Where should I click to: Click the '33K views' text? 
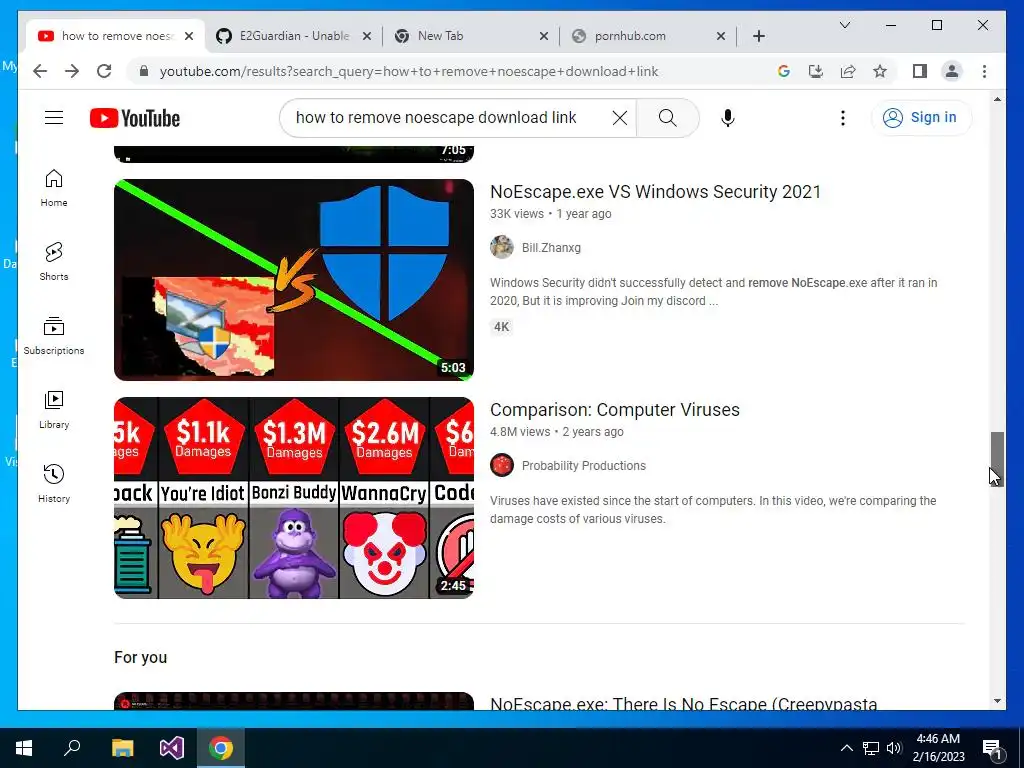pyautogui.click(x=517, y=214)
